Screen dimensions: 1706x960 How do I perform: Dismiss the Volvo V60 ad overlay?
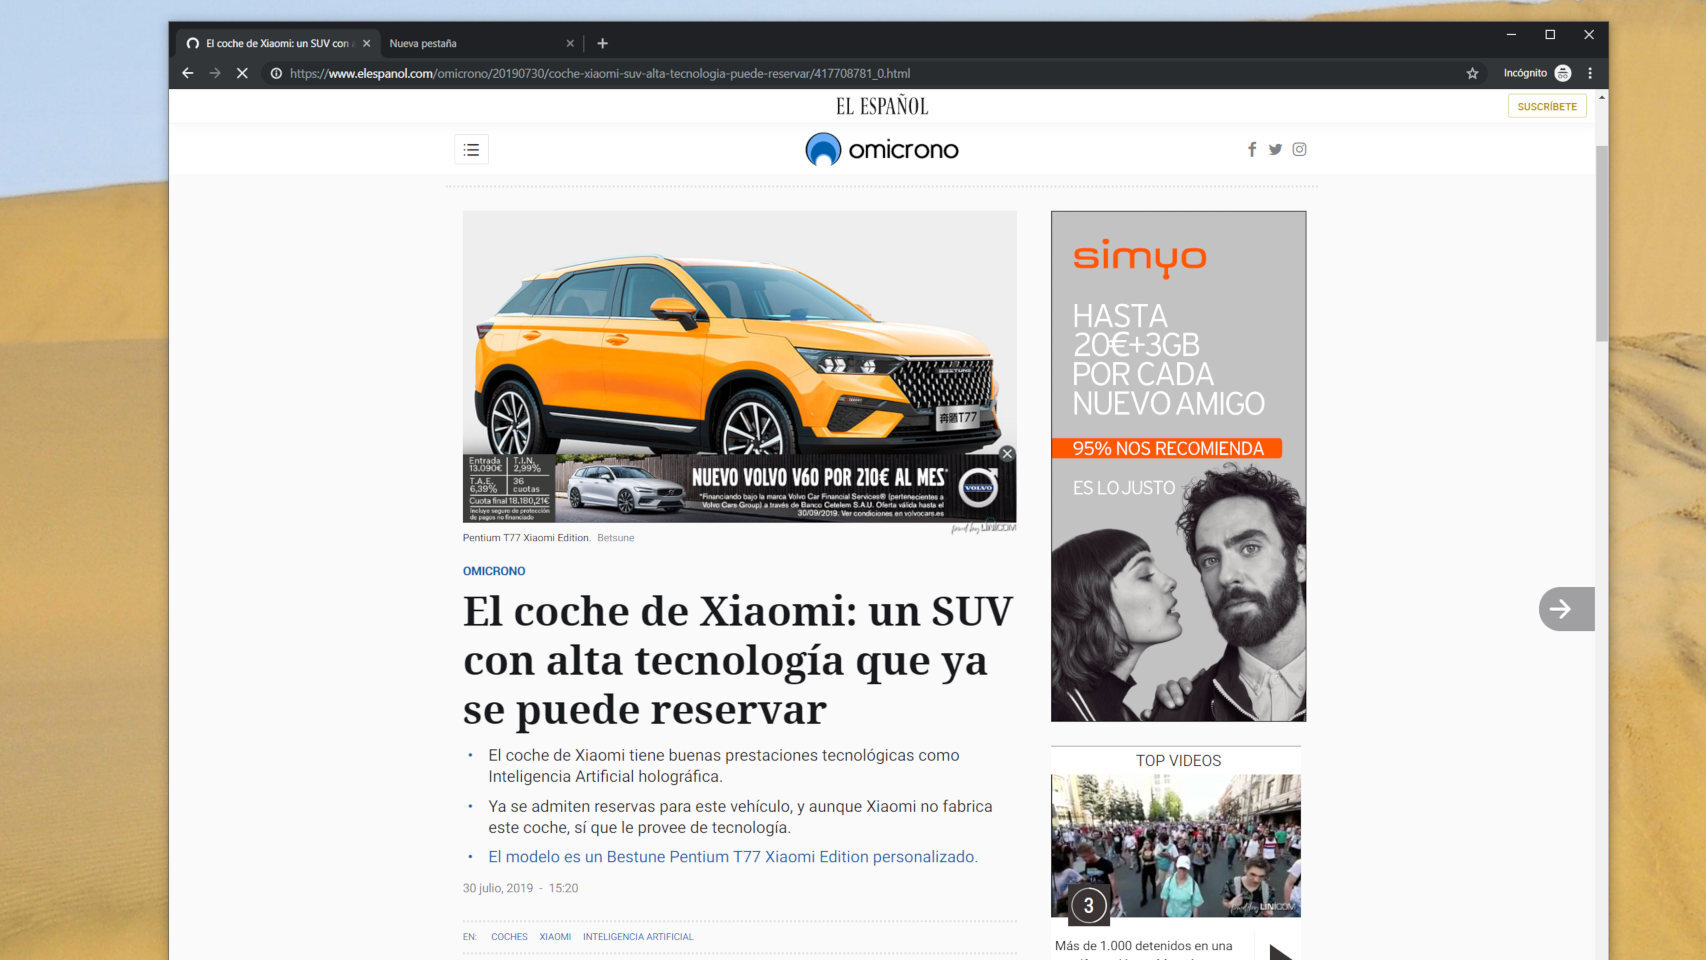tap(1007, 453)
